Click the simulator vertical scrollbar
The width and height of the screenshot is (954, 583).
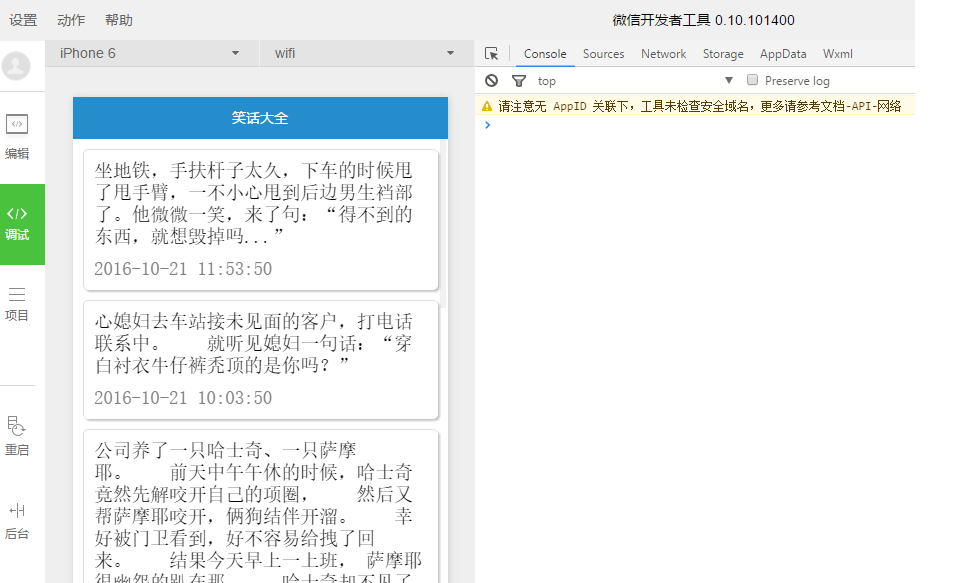click(x=444, y=224)
